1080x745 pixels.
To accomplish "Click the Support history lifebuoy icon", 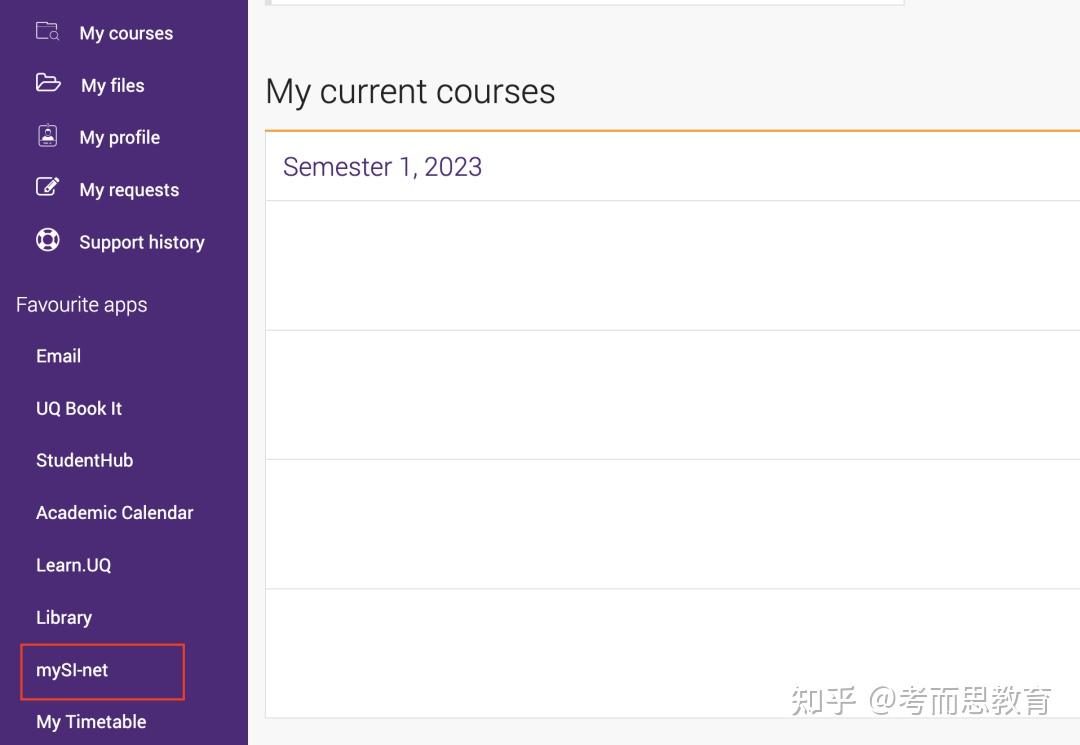I will pos(48,241).
